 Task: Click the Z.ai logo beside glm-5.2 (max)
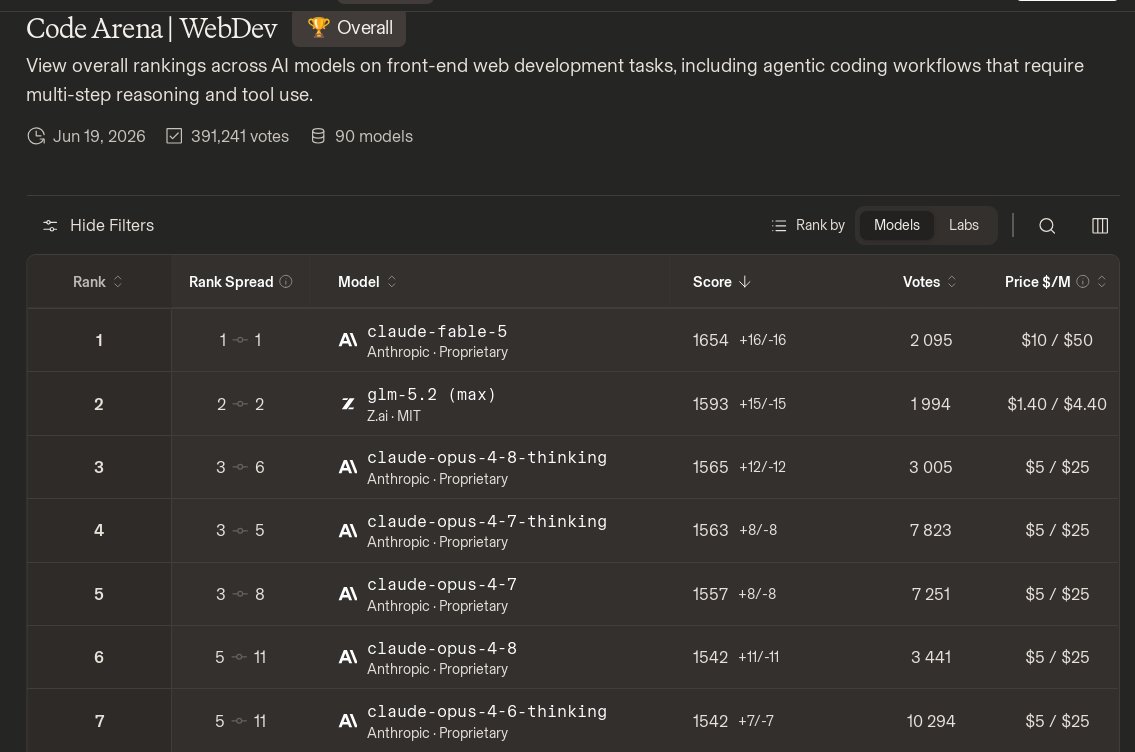coord(348,404)
